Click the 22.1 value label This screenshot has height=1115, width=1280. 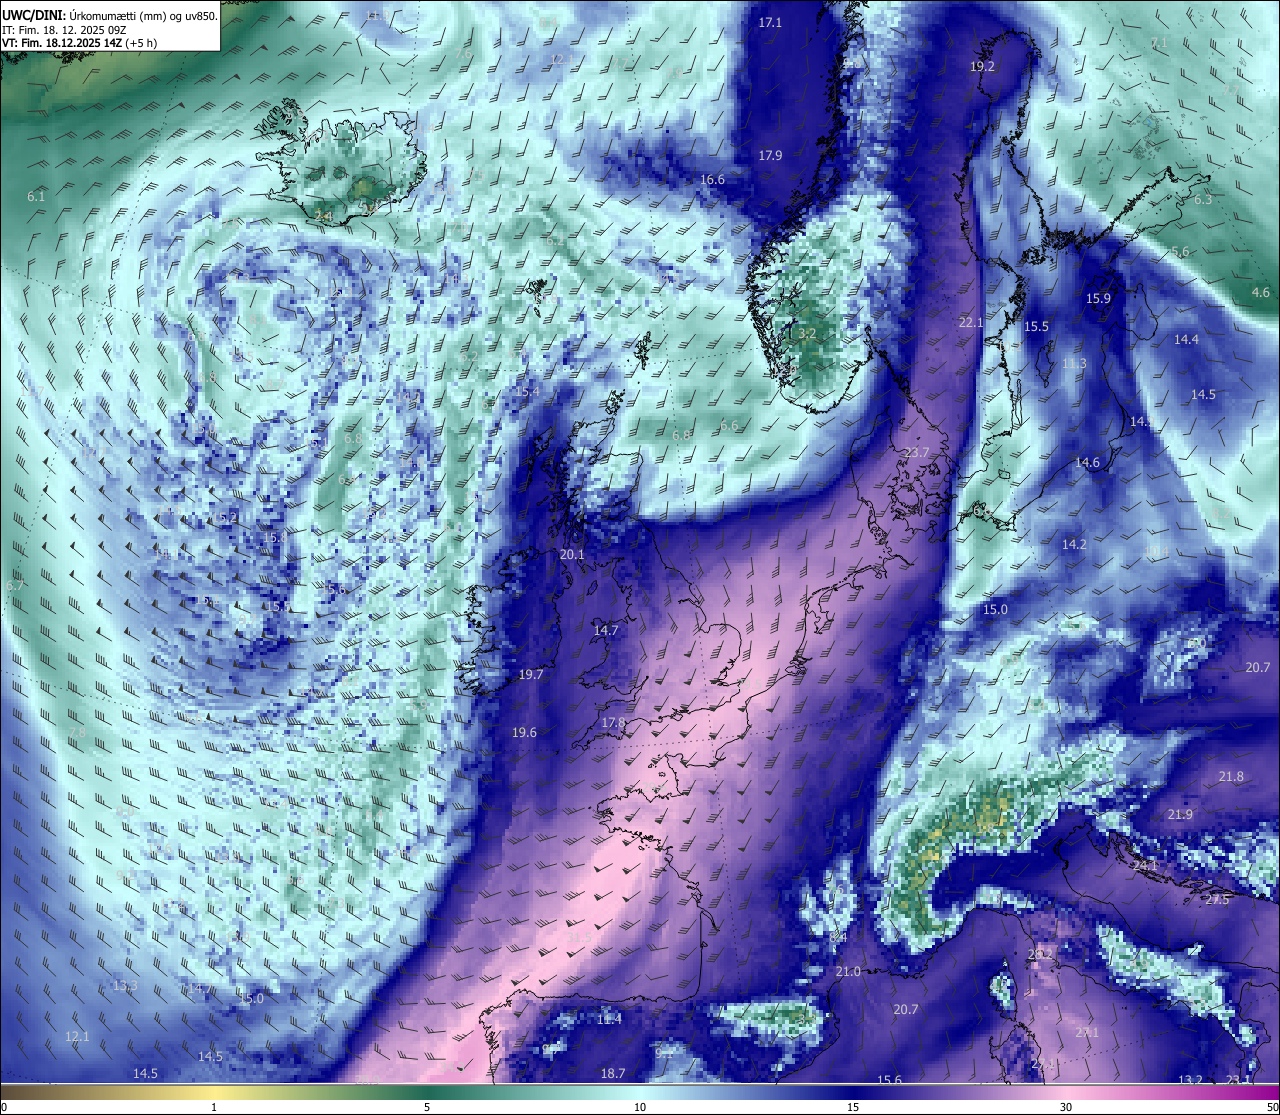tap(971, 322)
